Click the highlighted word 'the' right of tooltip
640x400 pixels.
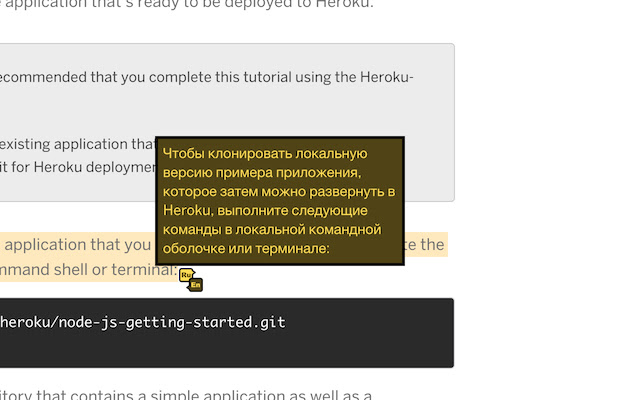pyautogui.click(x=432, y=244)
